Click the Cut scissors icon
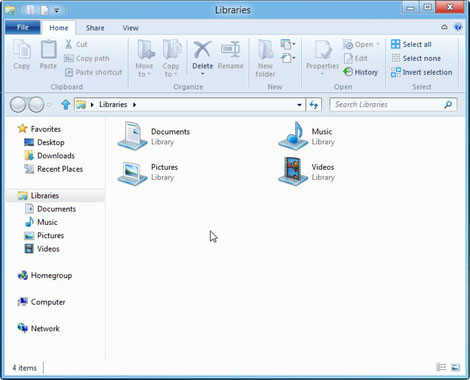The width and height of the screenshot is (470, 380). click(69, 44)
